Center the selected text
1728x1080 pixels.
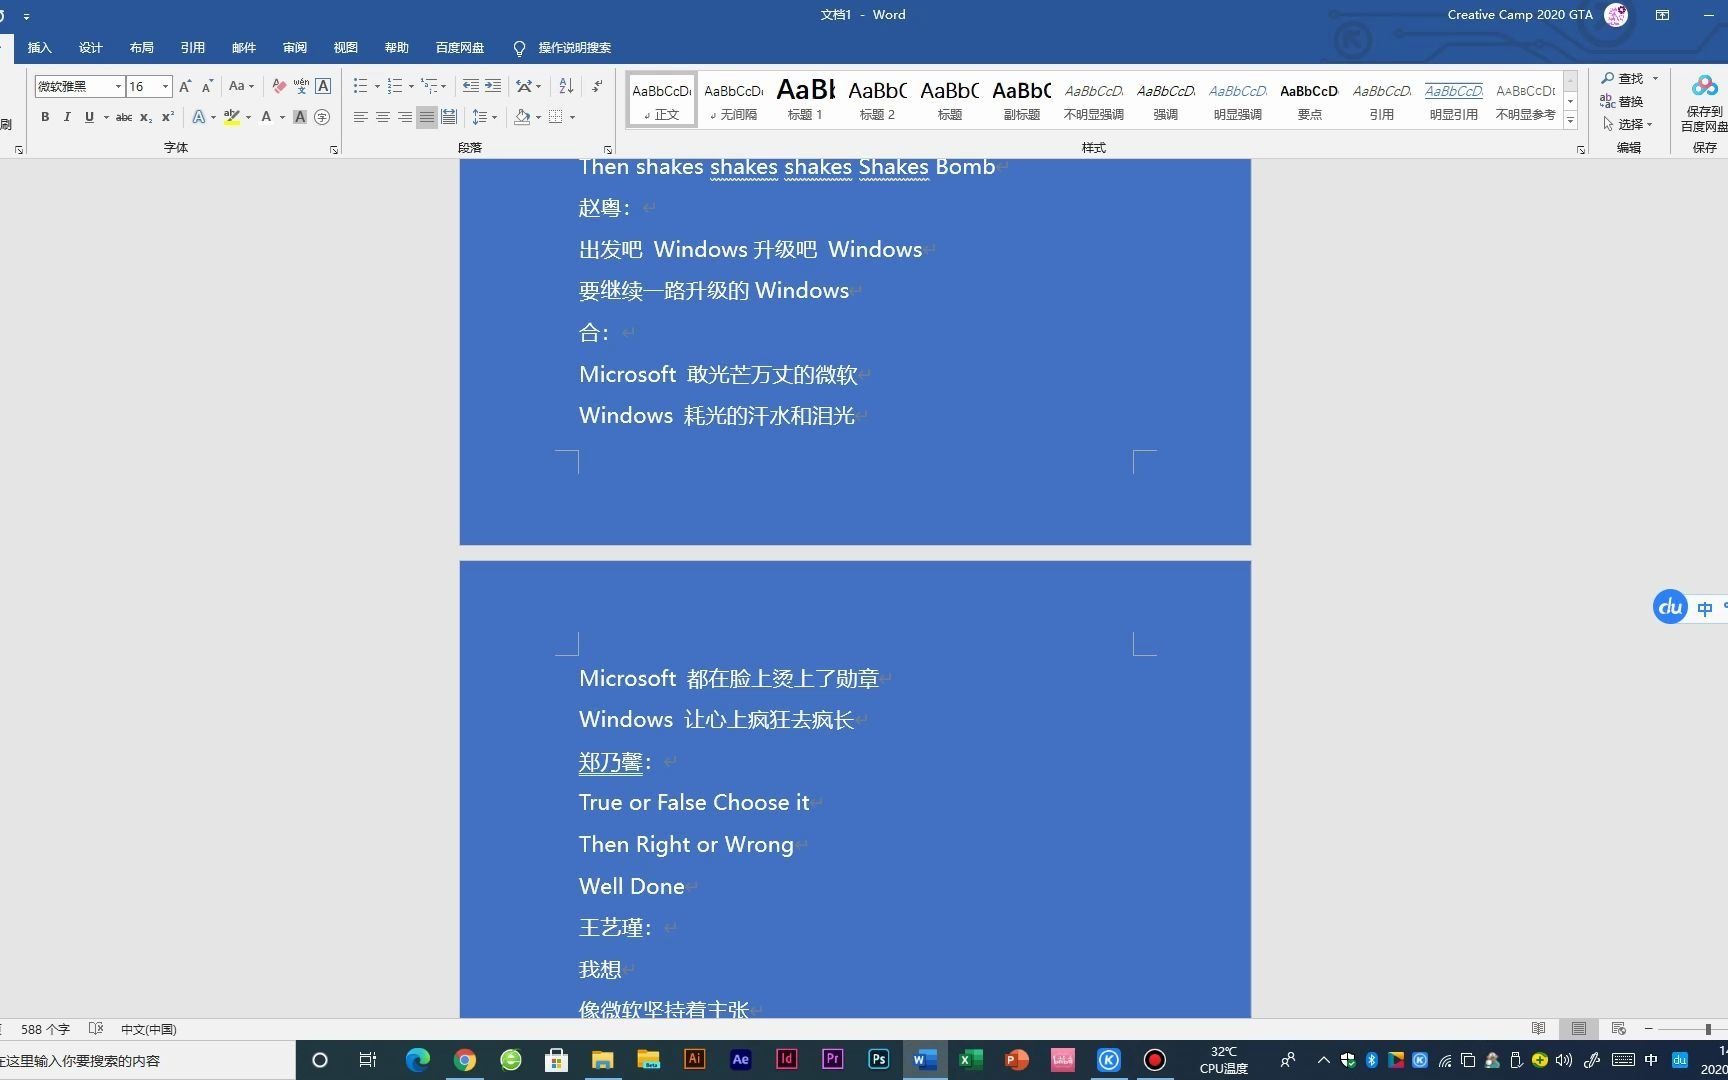[383, 117]
